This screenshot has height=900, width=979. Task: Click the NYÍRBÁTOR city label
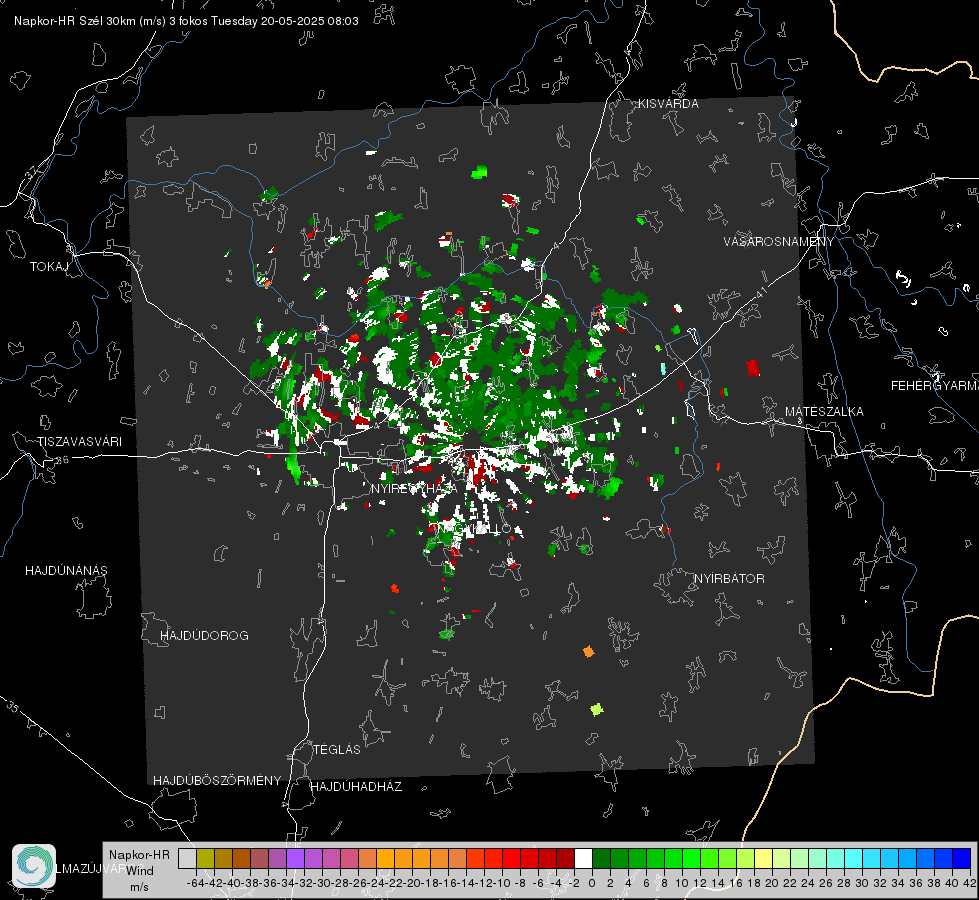tap(729, 579)
